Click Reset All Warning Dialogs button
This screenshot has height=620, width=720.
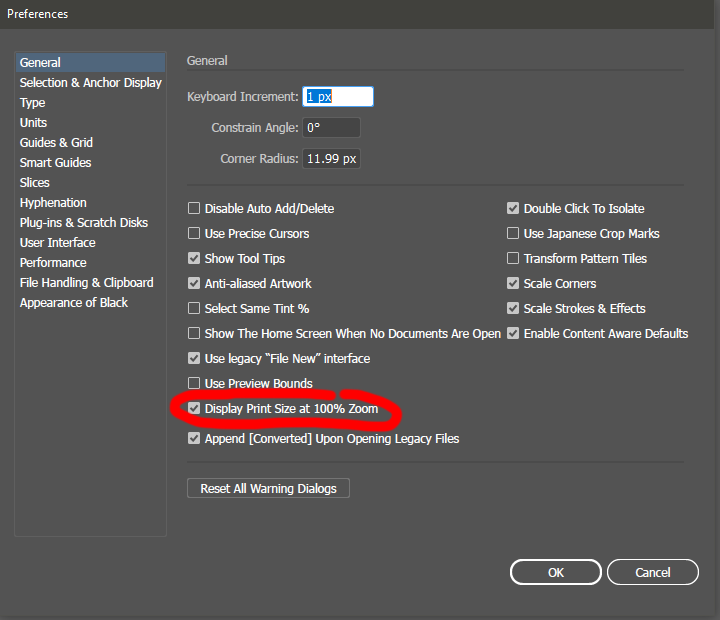pos(268,489)
